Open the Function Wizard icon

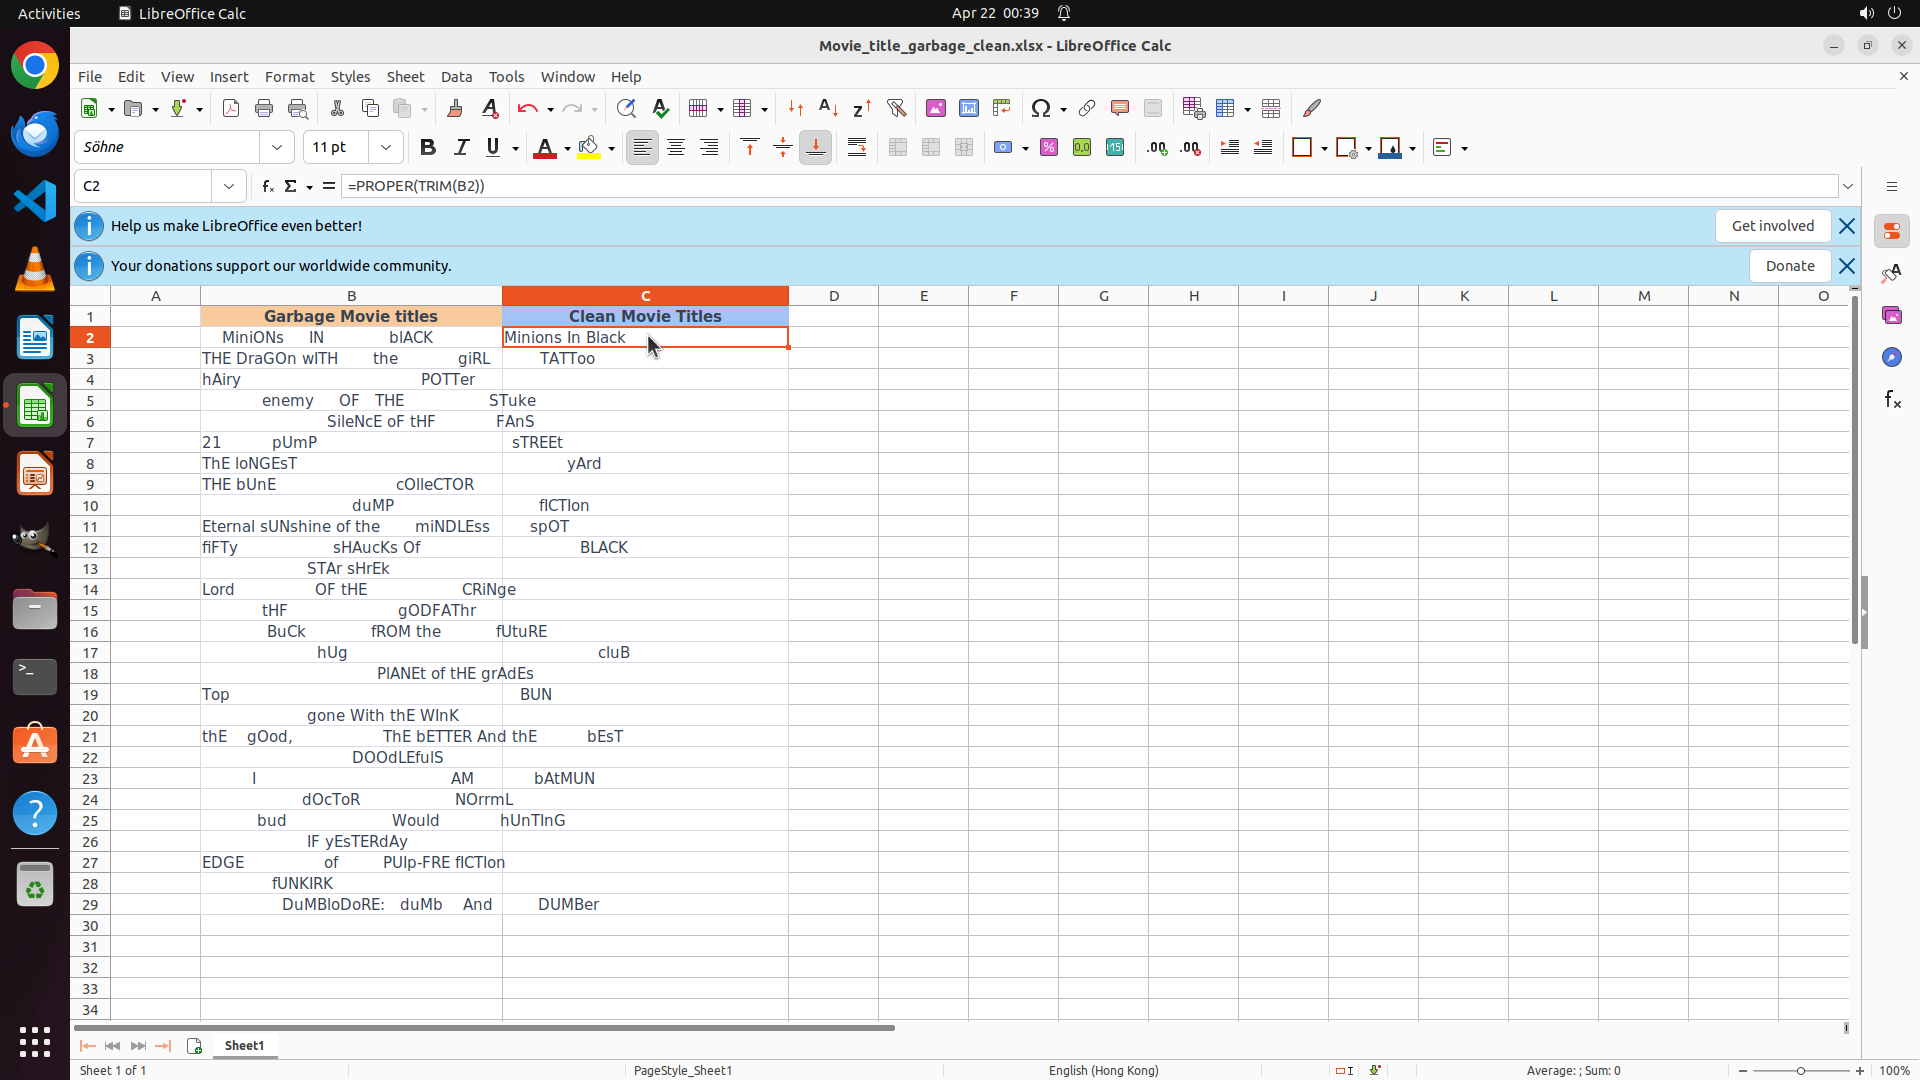(x=267, y=186)
